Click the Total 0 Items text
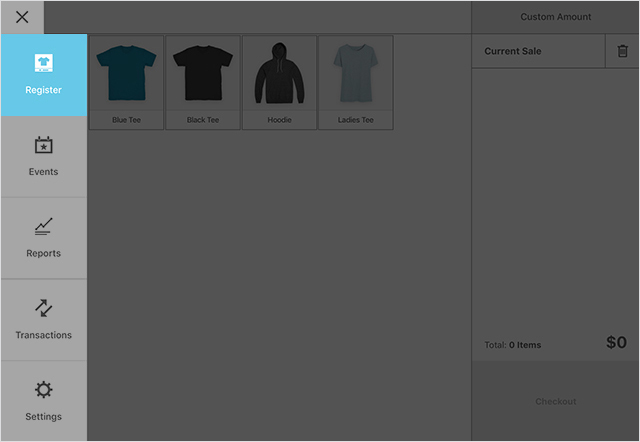The height and width of the screenshot is (442, 640). [512, 345]
